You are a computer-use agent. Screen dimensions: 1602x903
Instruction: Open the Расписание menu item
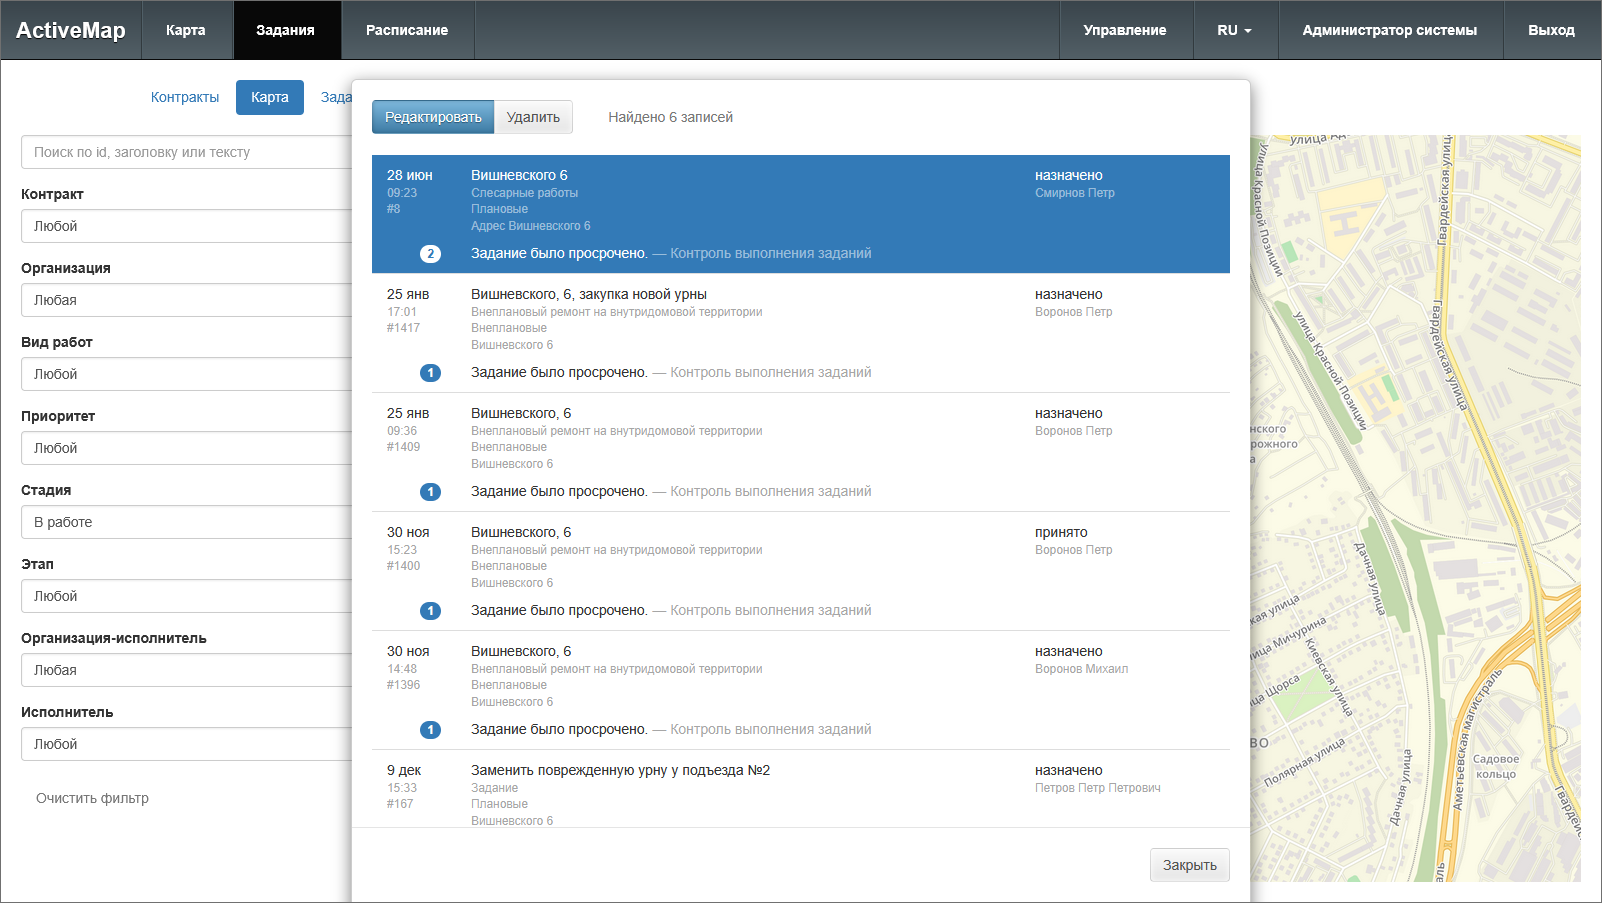(x=407, y=30)
